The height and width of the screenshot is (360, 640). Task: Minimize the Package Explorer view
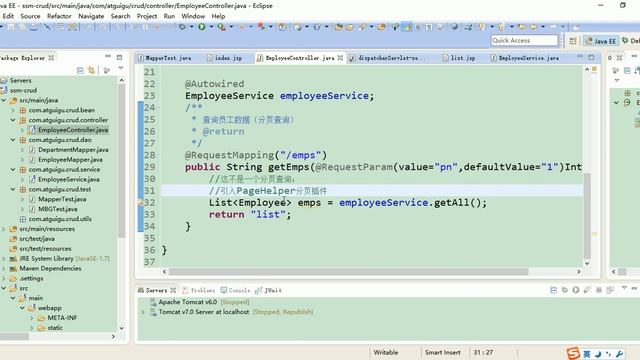click(x=108, y=57)
